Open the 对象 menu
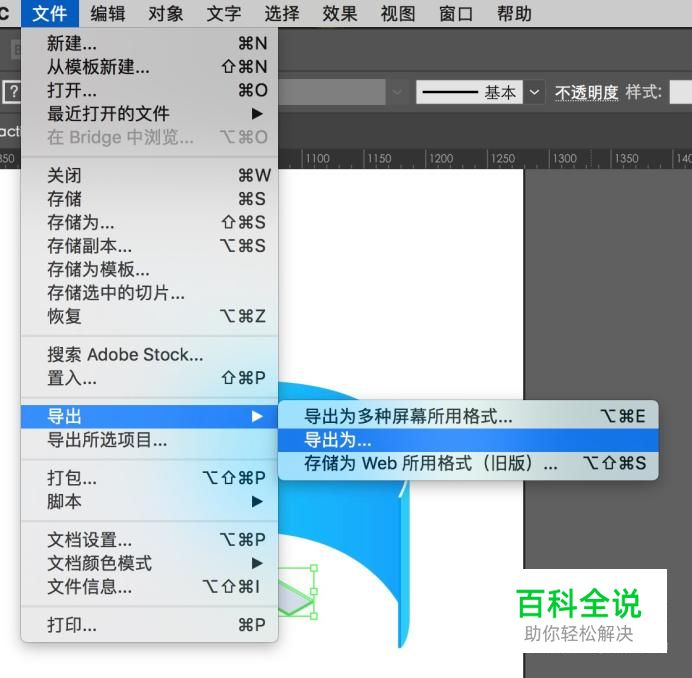The image size is (692, 678). pyautogui.click(x=165, y=14)
